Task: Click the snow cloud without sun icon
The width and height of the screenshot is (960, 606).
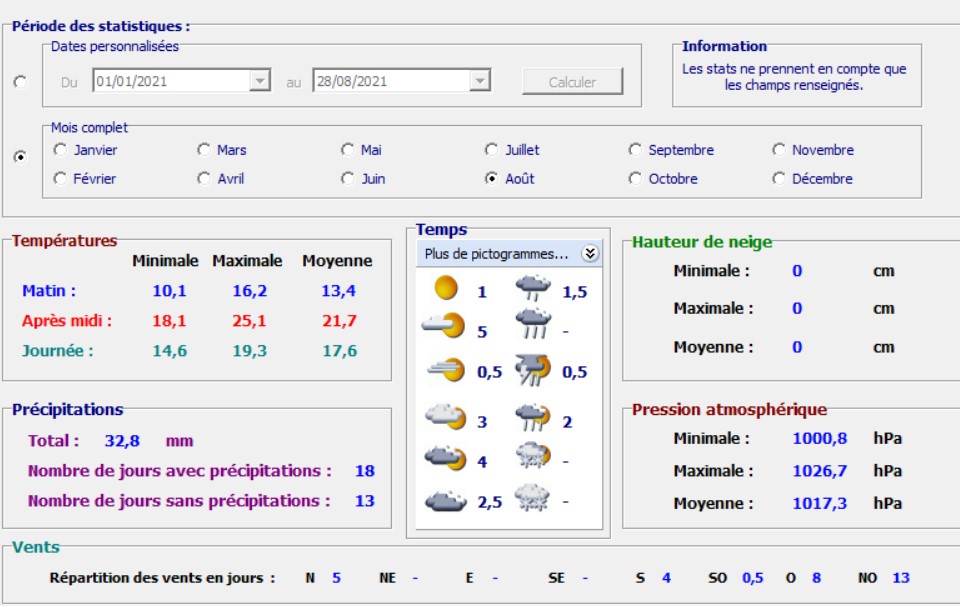Action: 532,499
